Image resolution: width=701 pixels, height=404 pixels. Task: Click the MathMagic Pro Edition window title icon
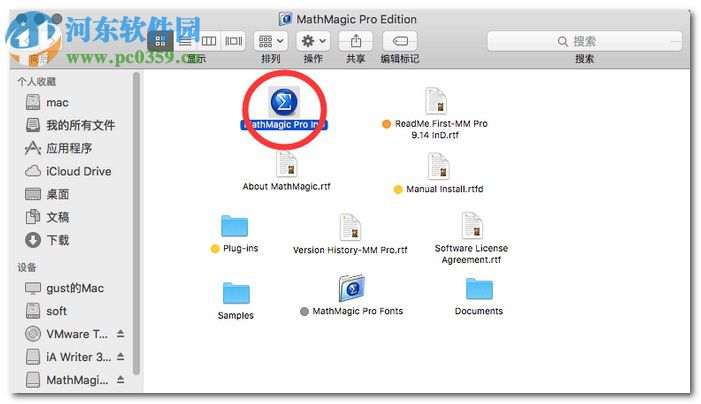[x=285, y=19]
